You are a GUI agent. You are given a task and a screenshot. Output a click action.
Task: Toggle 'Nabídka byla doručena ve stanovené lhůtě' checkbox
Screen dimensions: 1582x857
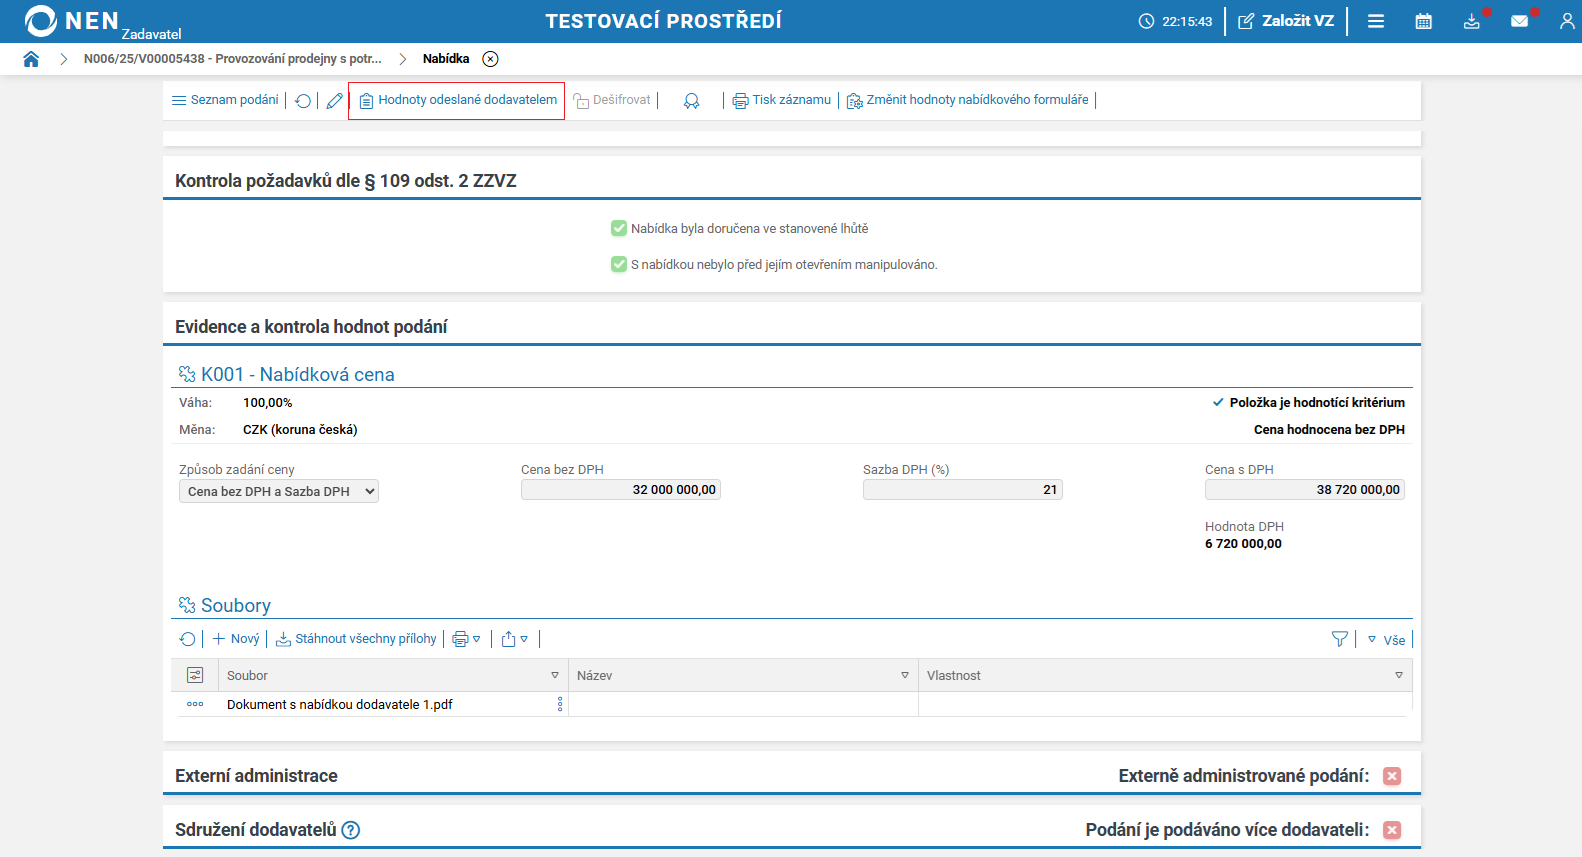pyautogui.click(x=619, y=229)
